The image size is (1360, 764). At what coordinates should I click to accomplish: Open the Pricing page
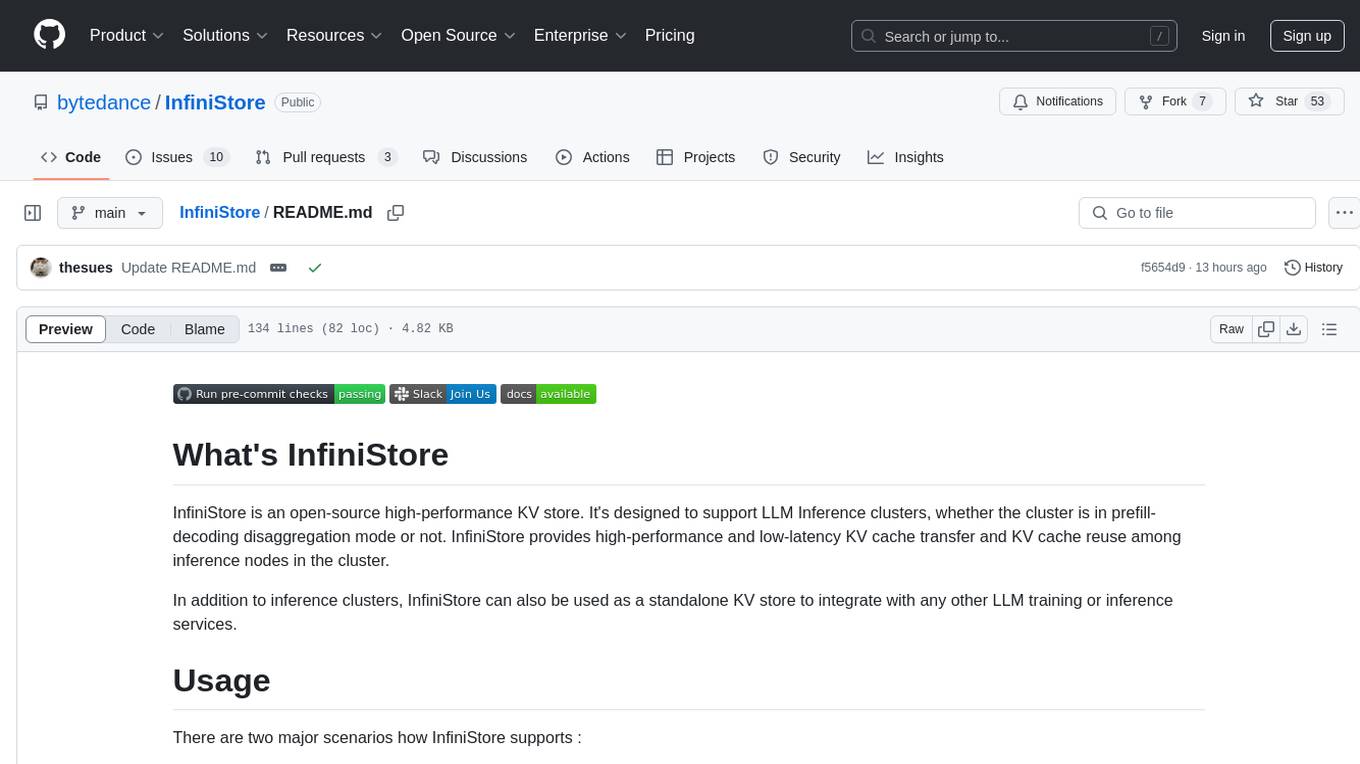[x=670, y=35]
